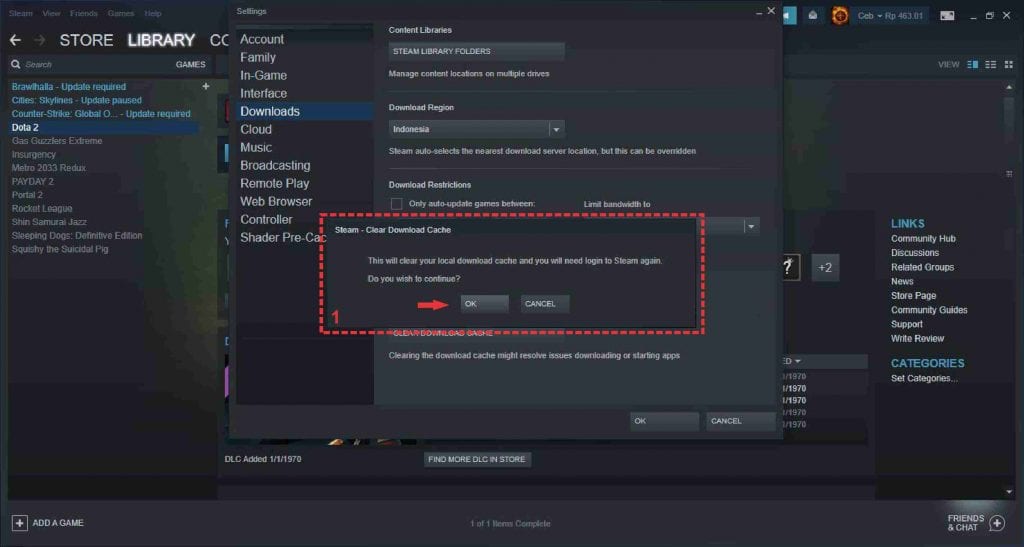Click the plus icon beside Brawlhalla entry
The image size is (1024, 547).
tap(206, 86)
